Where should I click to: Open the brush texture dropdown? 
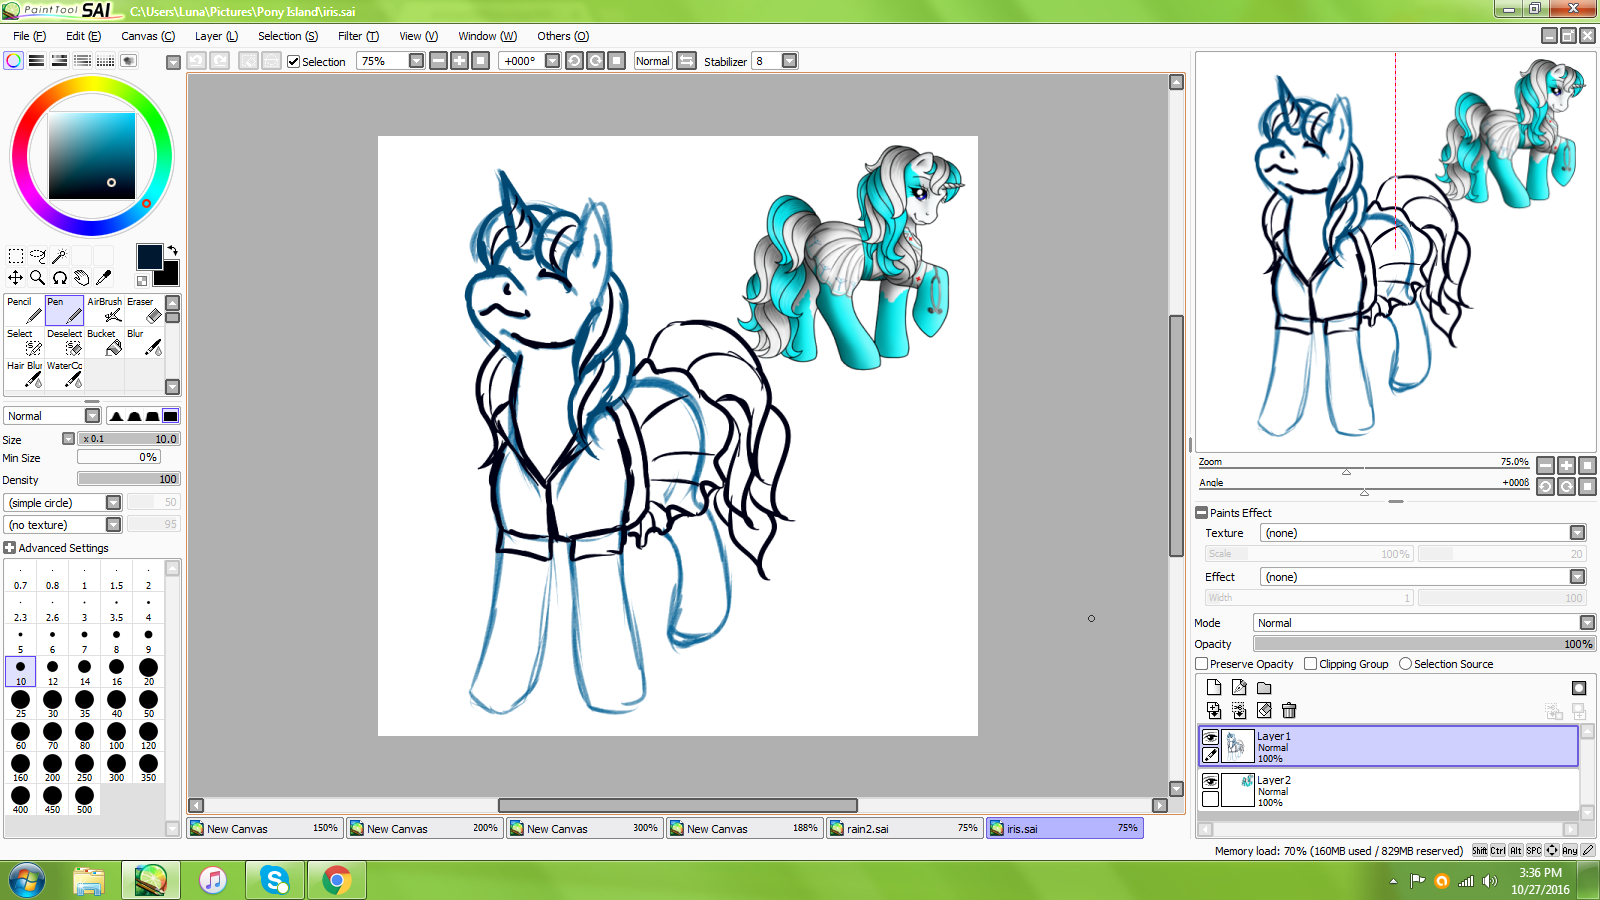pos(113,525)
